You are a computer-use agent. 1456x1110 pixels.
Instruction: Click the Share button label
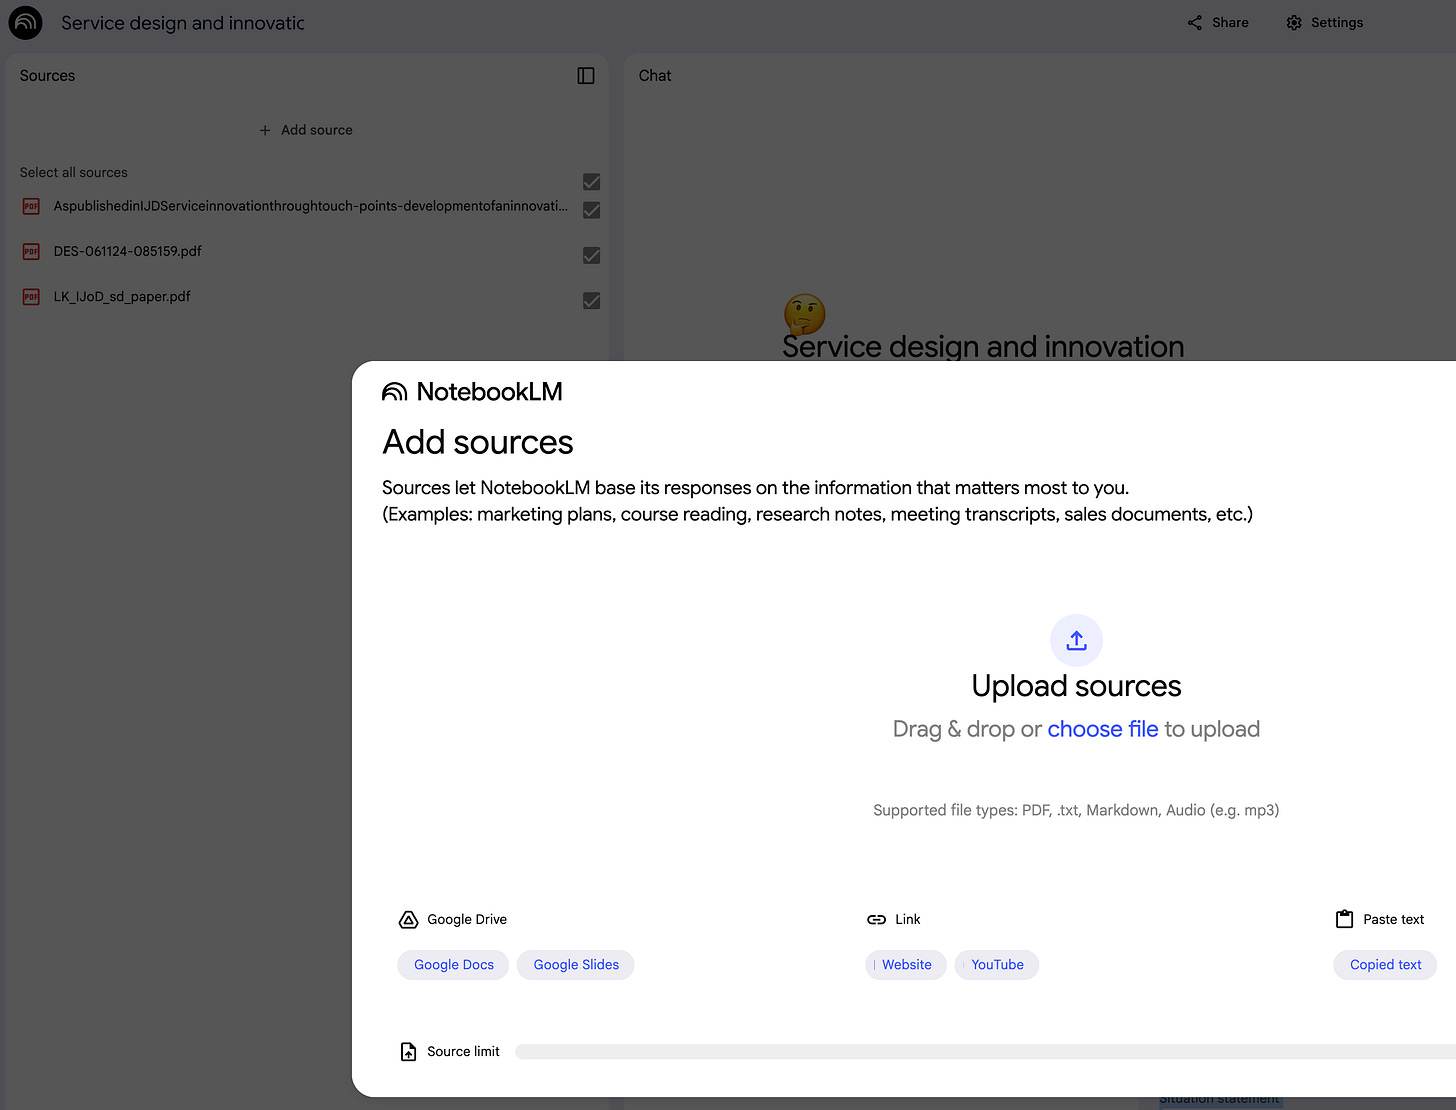[x=1230, y=22]
